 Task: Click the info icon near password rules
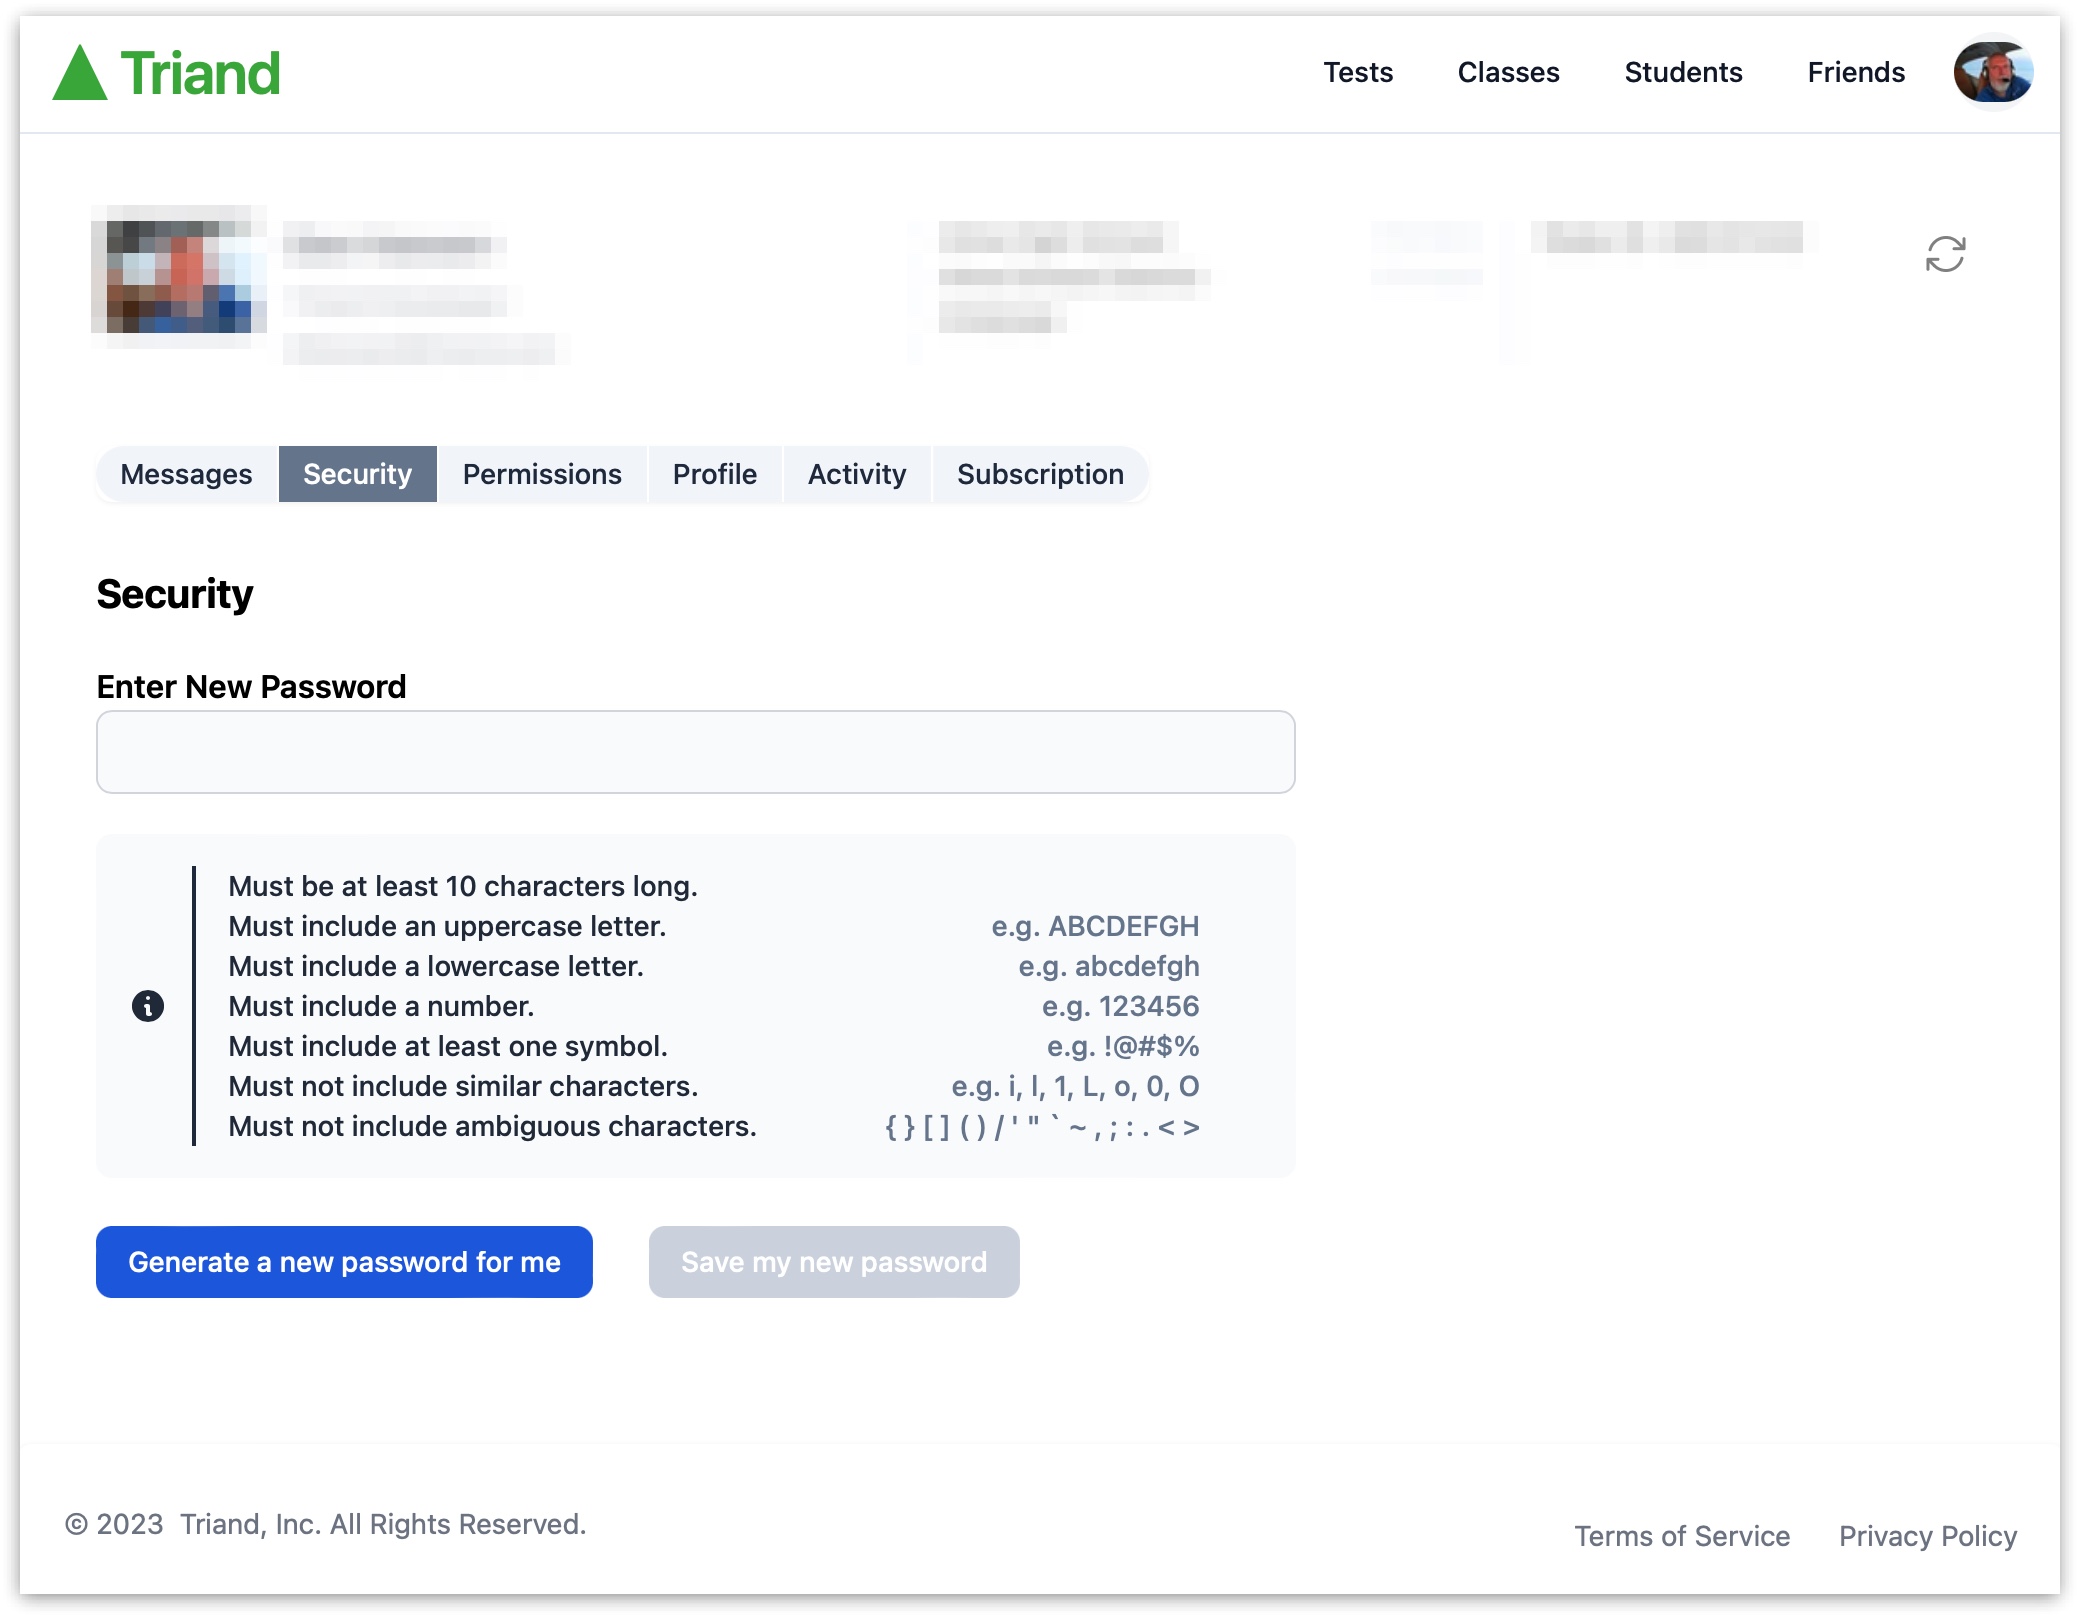149,1005
